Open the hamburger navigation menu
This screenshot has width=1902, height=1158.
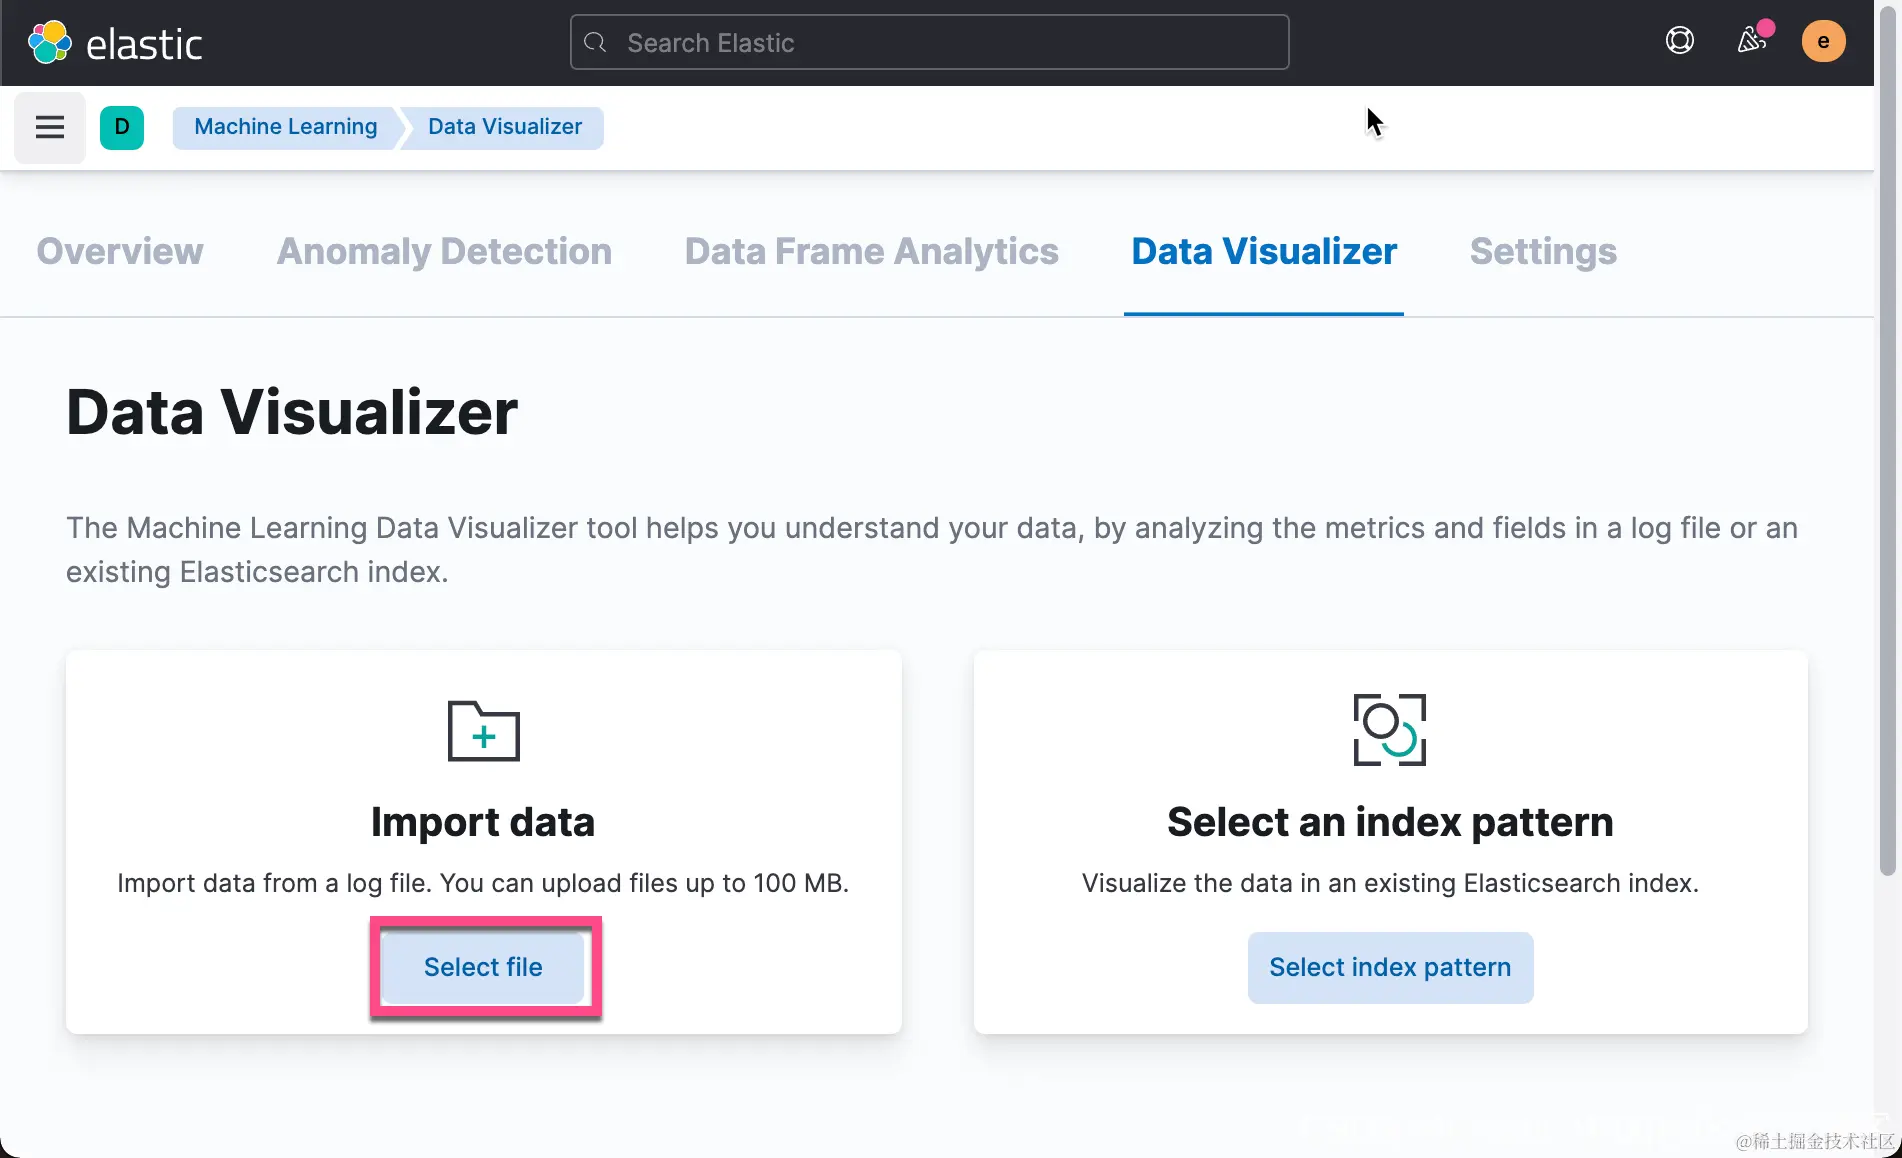click(x=50, y=127)
